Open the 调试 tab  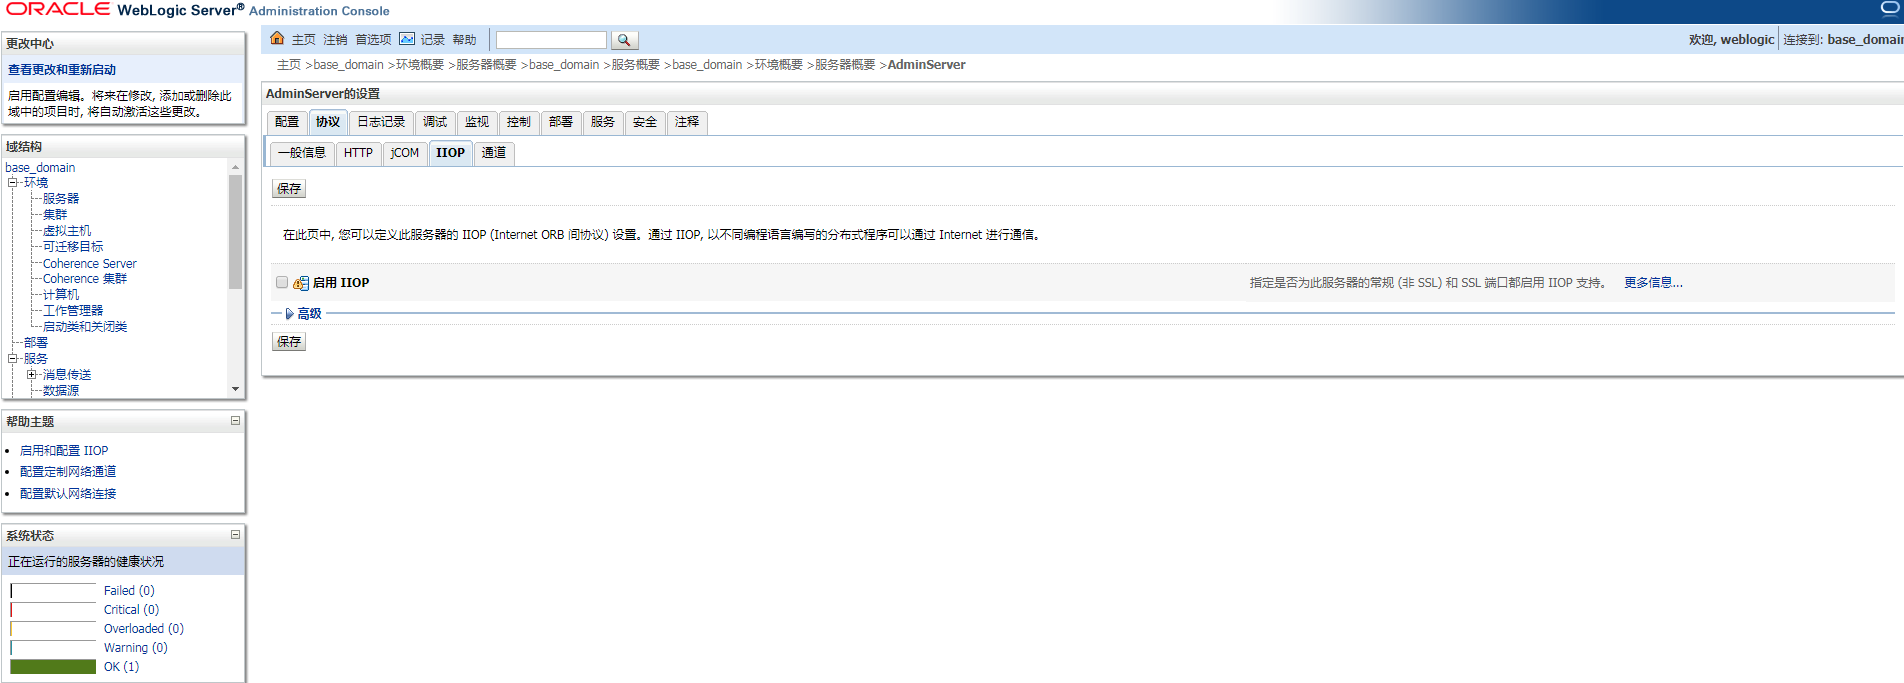pos(435,122)
